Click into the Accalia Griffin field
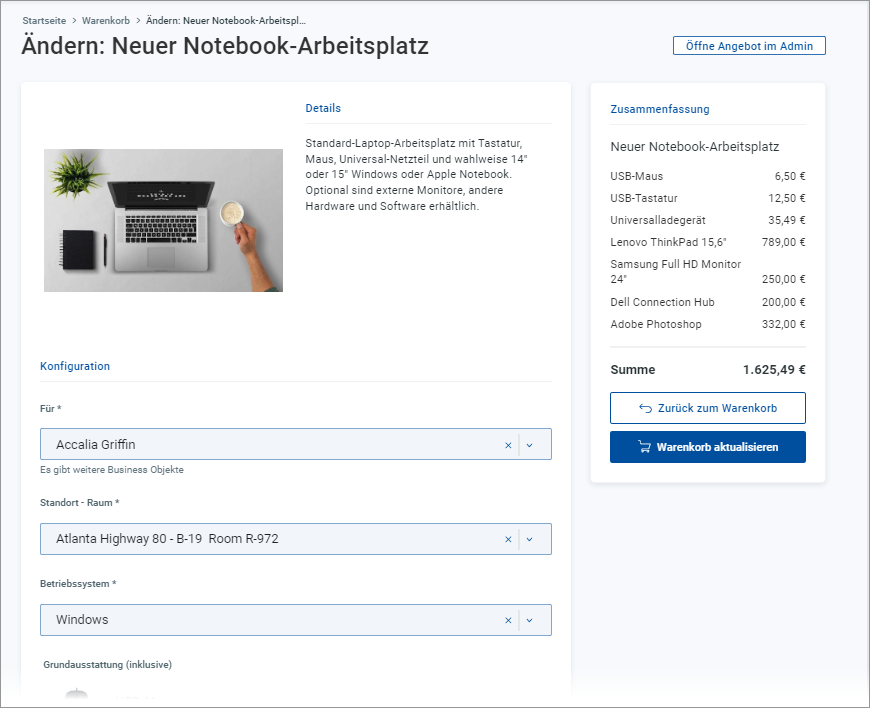Screen dimensions: 870x708 [270, 445]
